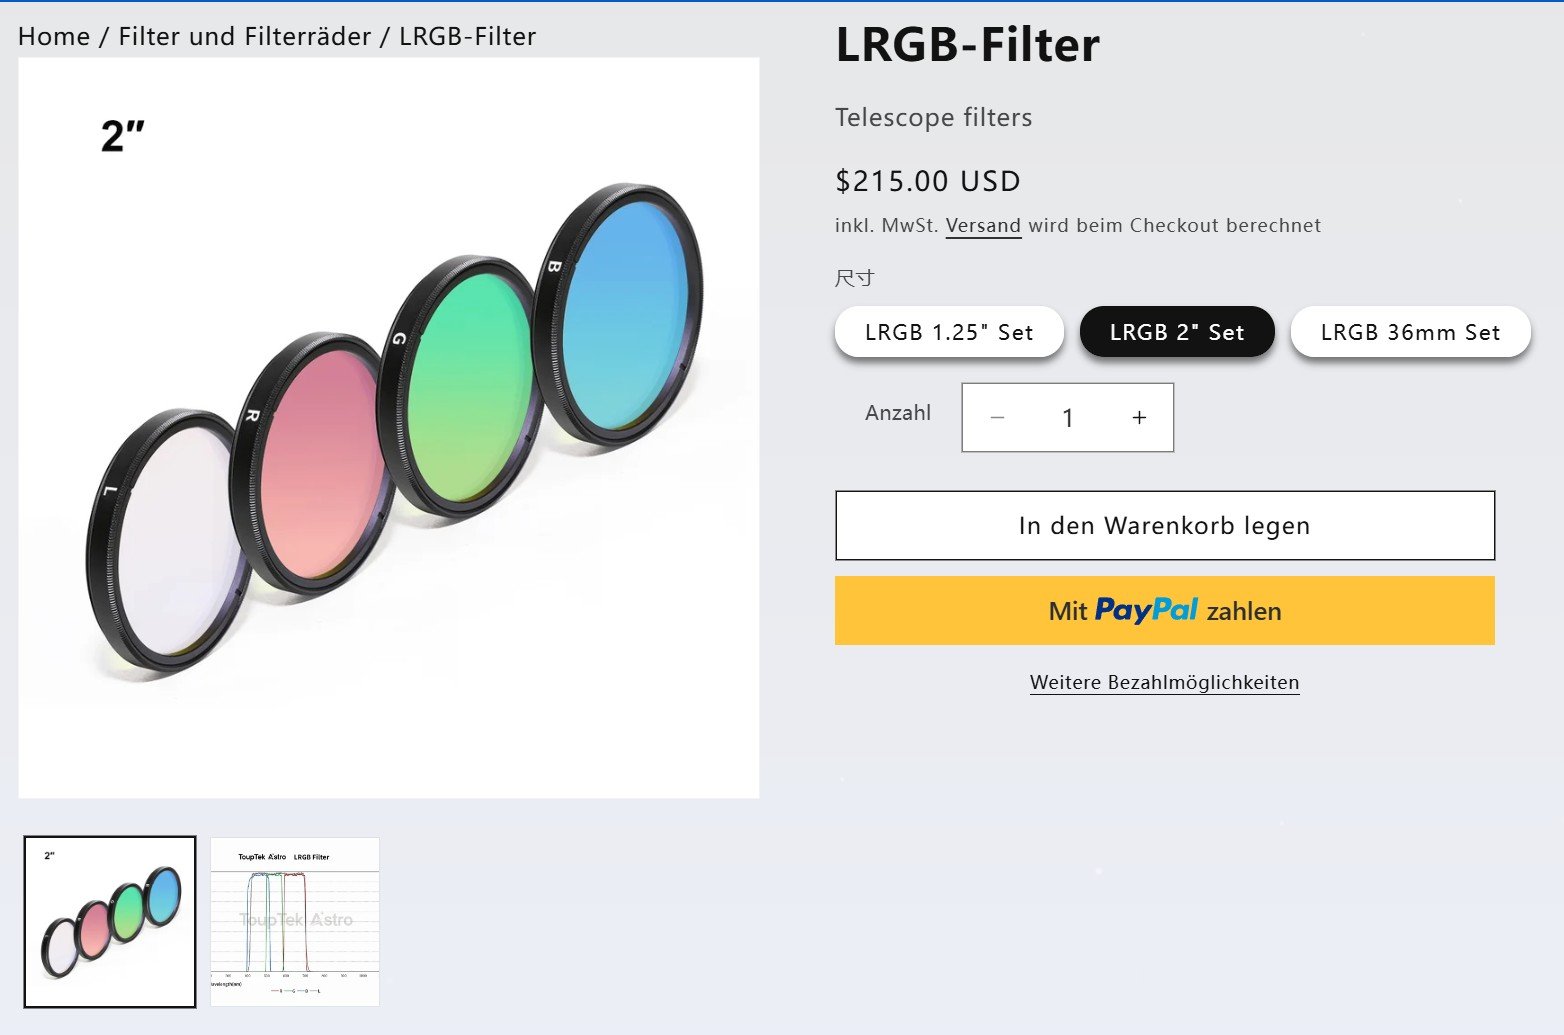Image resolution: width=1564 pixels, height=1035 pixels.
Task: Click the quantity number field
Action: [1068, 418]
